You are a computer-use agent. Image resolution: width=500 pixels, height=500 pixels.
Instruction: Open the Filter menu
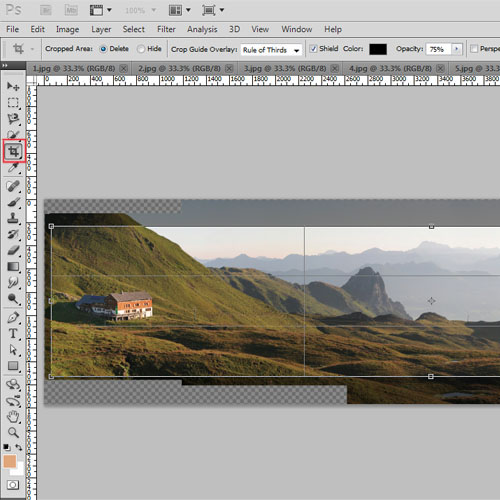(166, 29)
